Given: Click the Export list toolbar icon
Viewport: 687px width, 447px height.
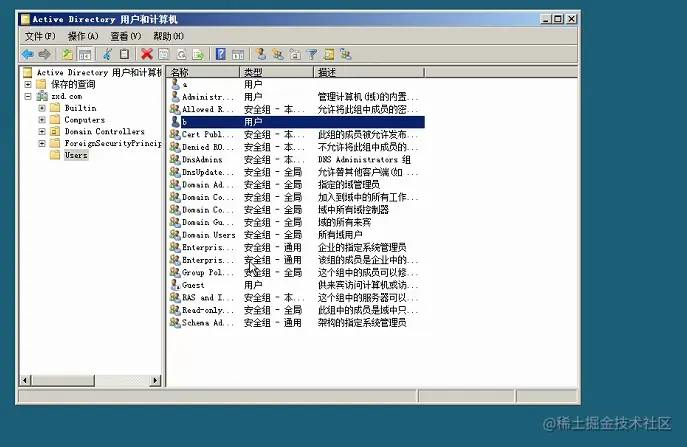Looking at the screenshot, I should pyautogui.click(x=198, y=54).
